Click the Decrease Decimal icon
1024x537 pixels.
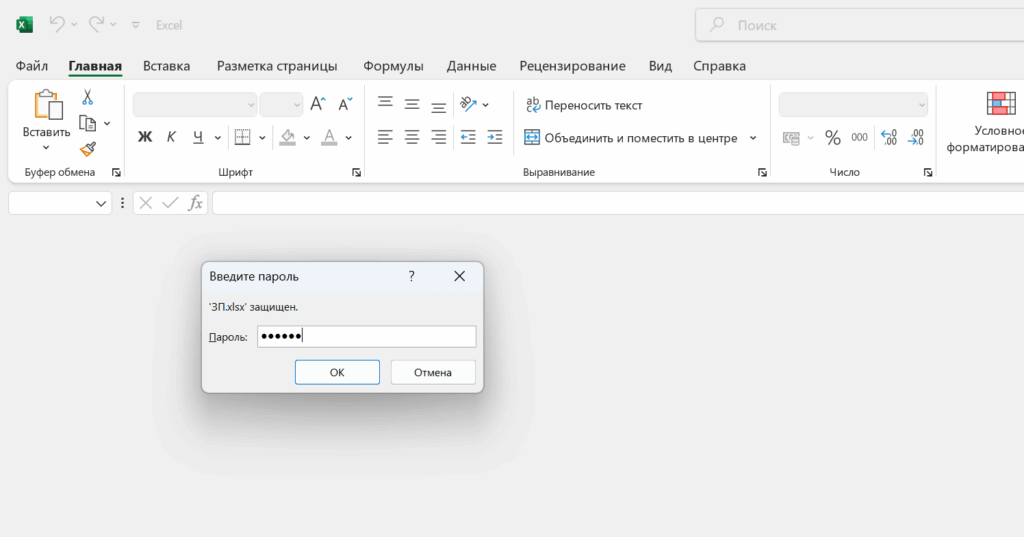pos(916,138)
